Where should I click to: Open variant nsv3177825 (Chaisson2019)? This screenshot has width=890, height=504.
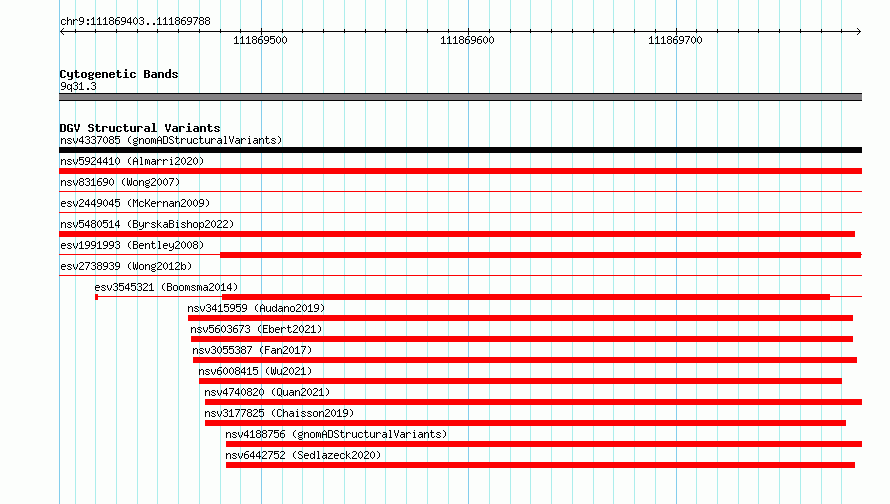pos(279,413)
